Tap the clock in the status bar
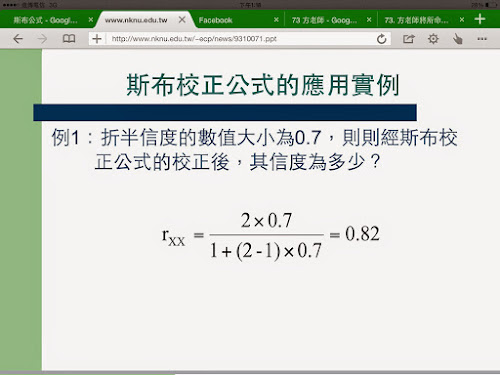The height and width of the screenshot is (375, 500). pyautogui.click(x=250, y=5)
